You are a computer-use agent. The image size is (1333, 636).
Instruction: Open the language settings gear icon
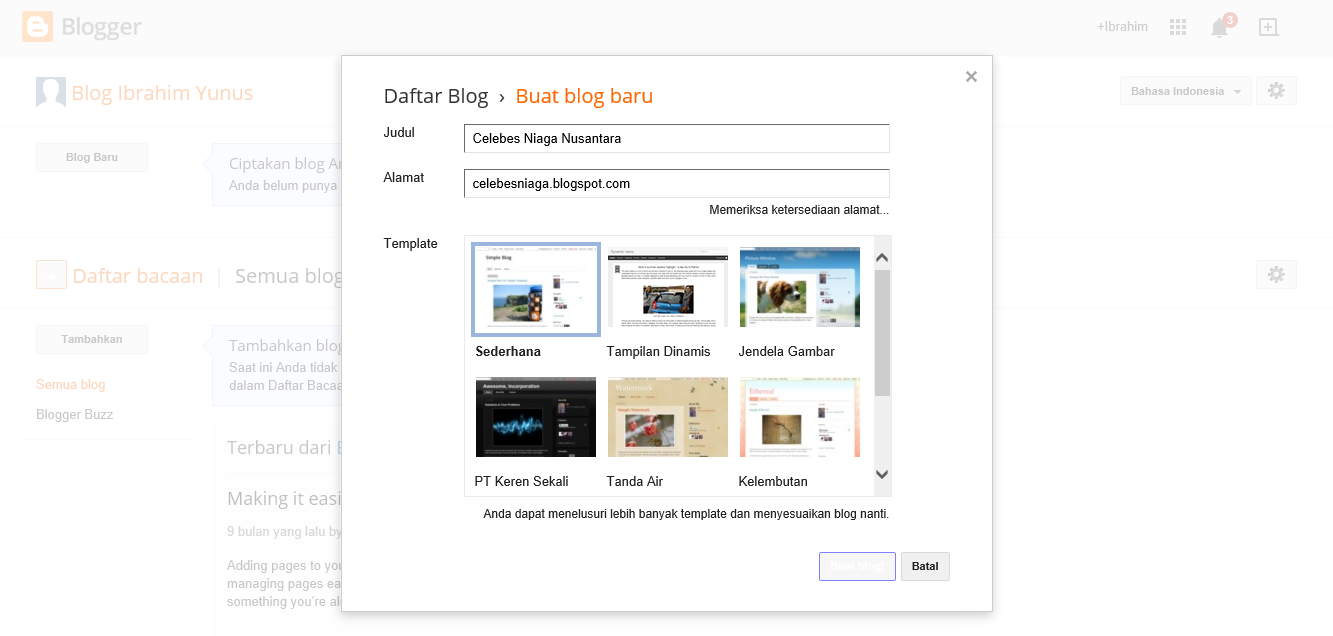point(1276,90)
